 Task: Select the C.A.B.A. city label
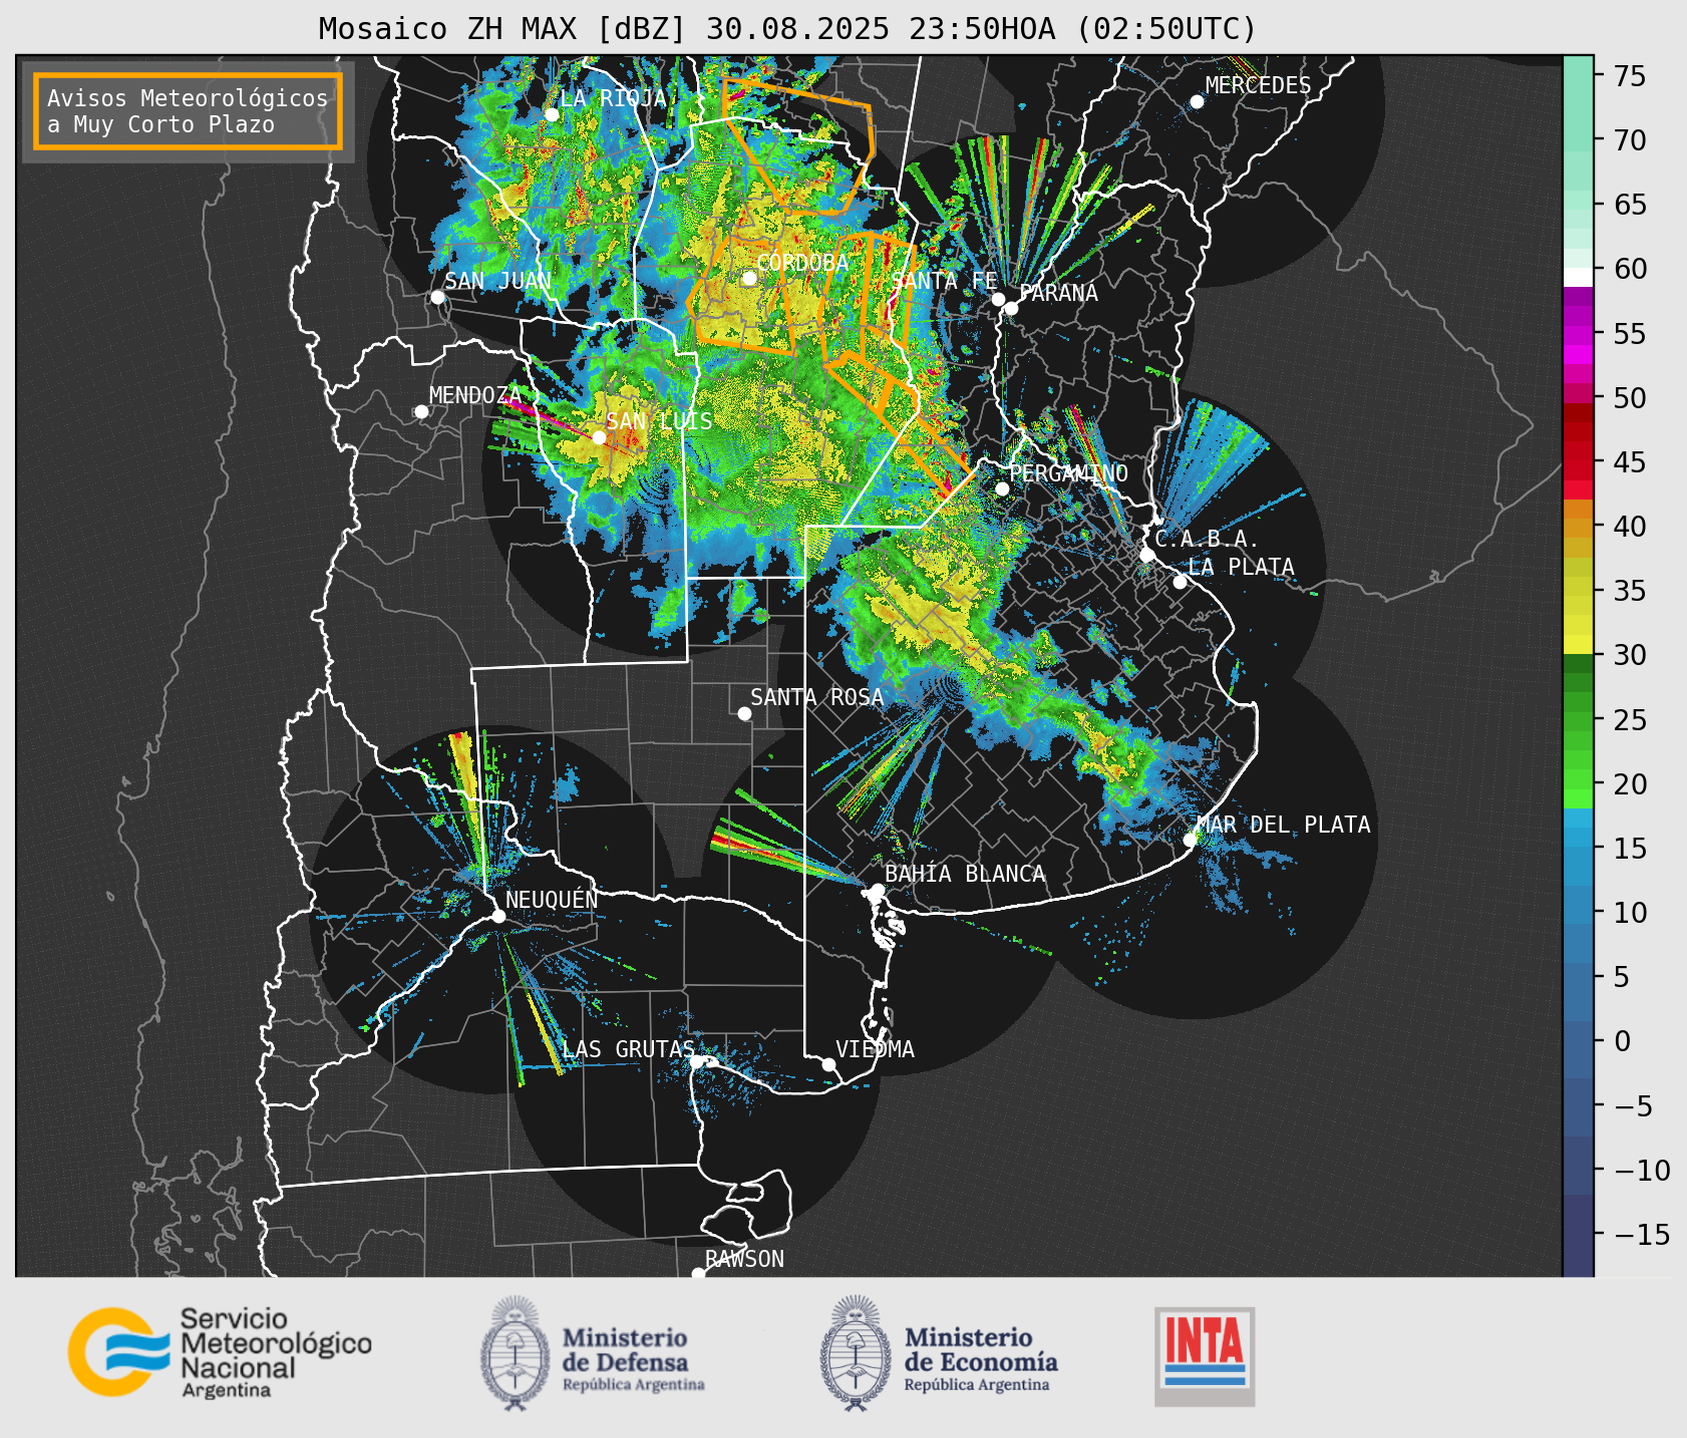1207,539
